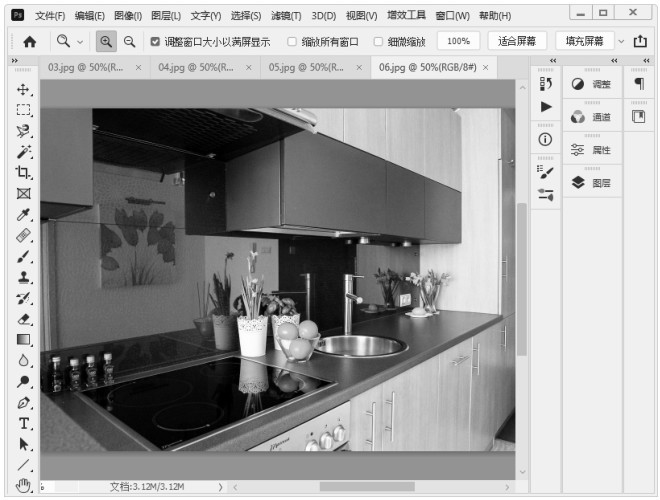Select the Brush tool
The image size is (660, 500).
click(x=23, y=256)
